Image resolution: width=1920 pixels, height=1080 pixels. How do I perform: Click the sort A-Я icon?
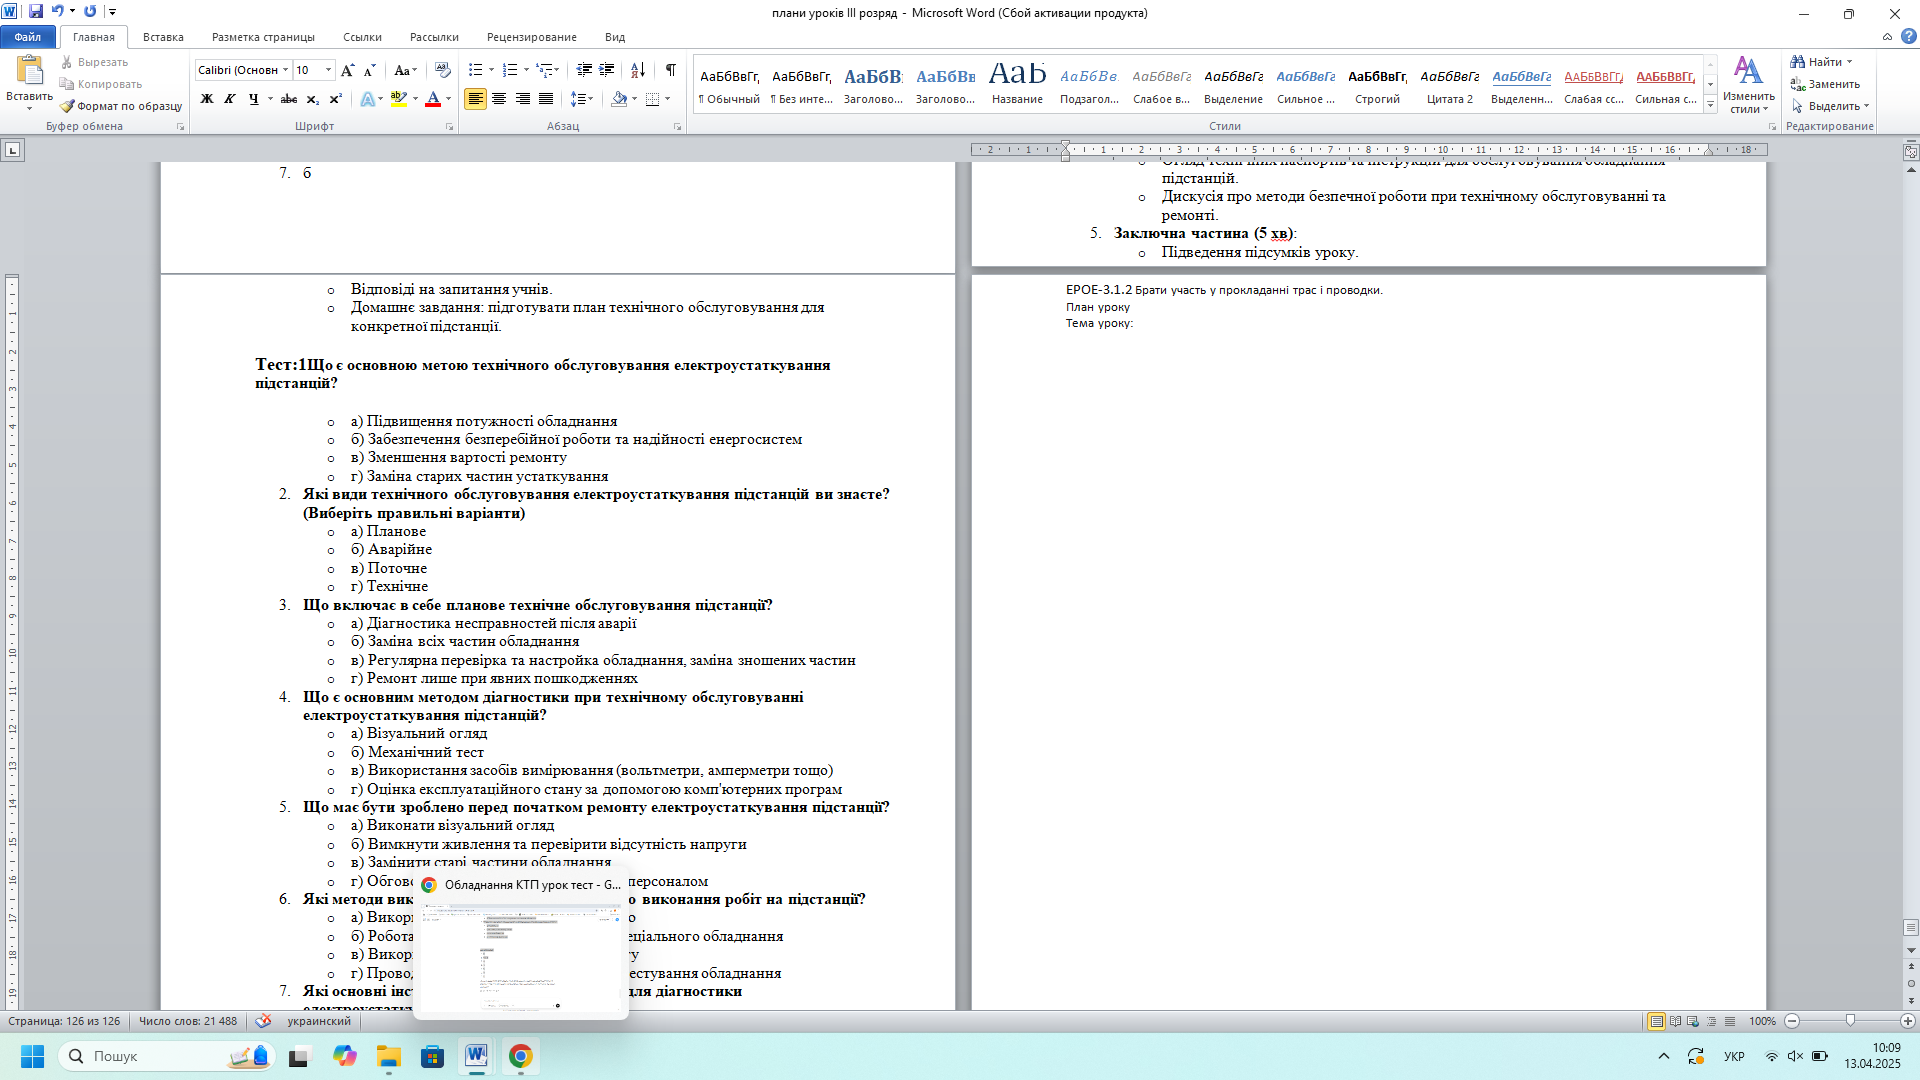tap(637, 70)
